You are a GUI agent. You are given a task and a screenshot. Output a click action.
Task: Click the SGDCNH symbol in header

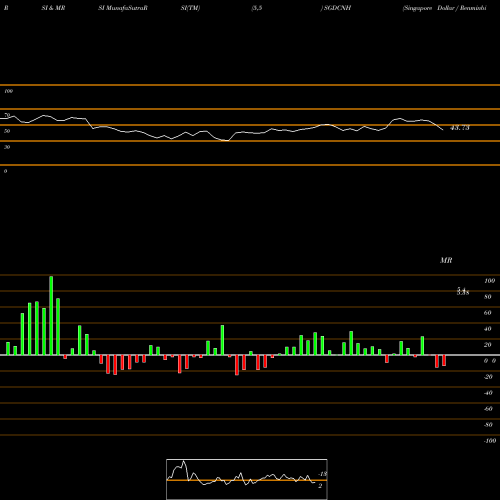[x=337, y=8]
